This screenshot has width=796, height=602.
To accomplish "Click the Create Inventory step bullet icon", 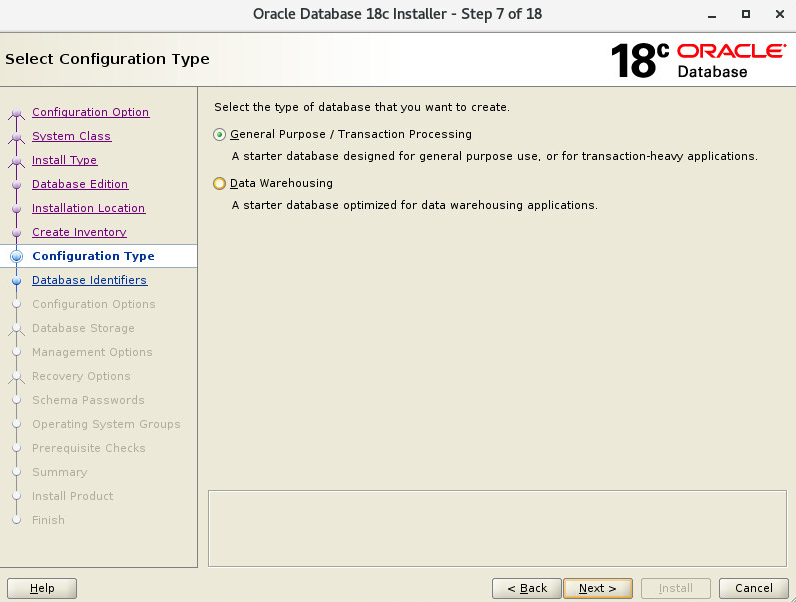I will coord(16,232).
